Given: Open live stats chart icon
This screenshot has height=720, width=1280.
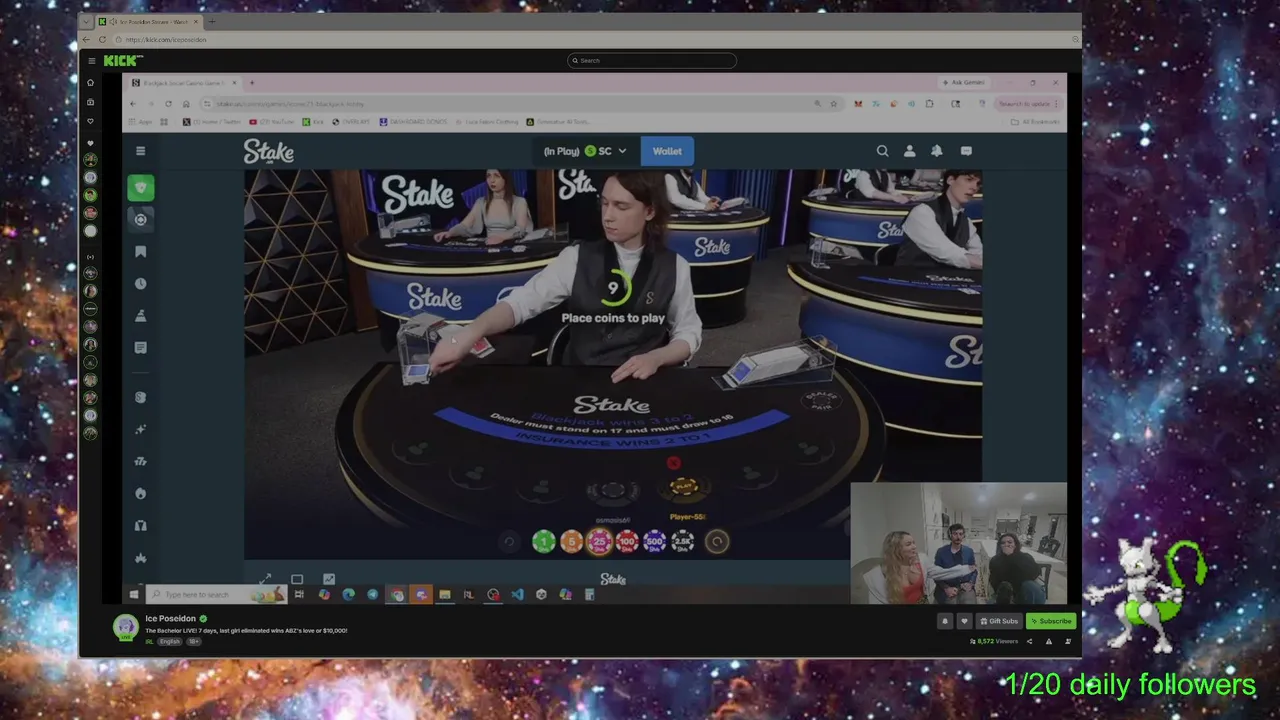Looking at the screenshot, I should (x=329, y=579).
